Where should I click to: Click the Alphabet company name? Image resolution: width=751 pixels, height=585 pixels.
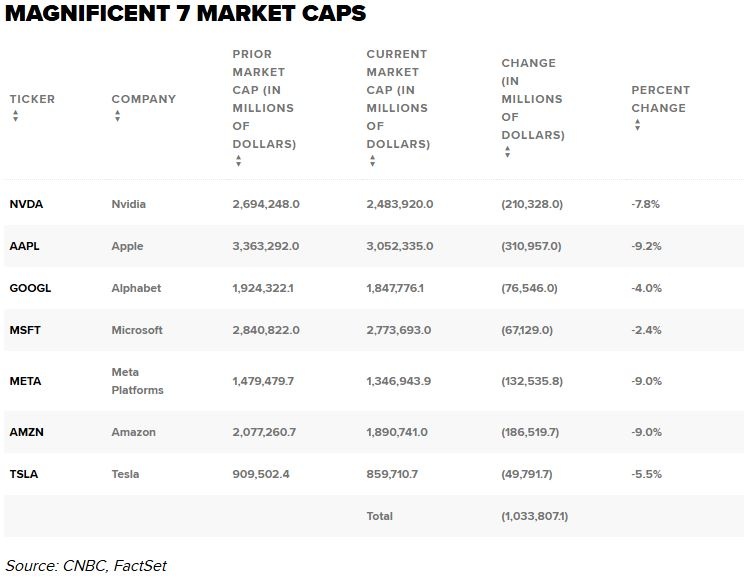click(136, 288)
